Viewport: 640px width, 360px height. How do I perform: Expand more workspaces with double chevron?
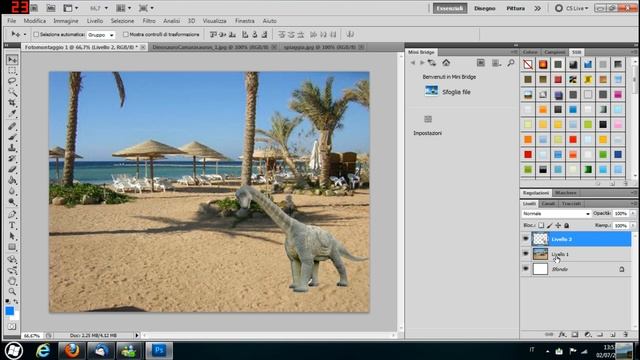[538, 8]
